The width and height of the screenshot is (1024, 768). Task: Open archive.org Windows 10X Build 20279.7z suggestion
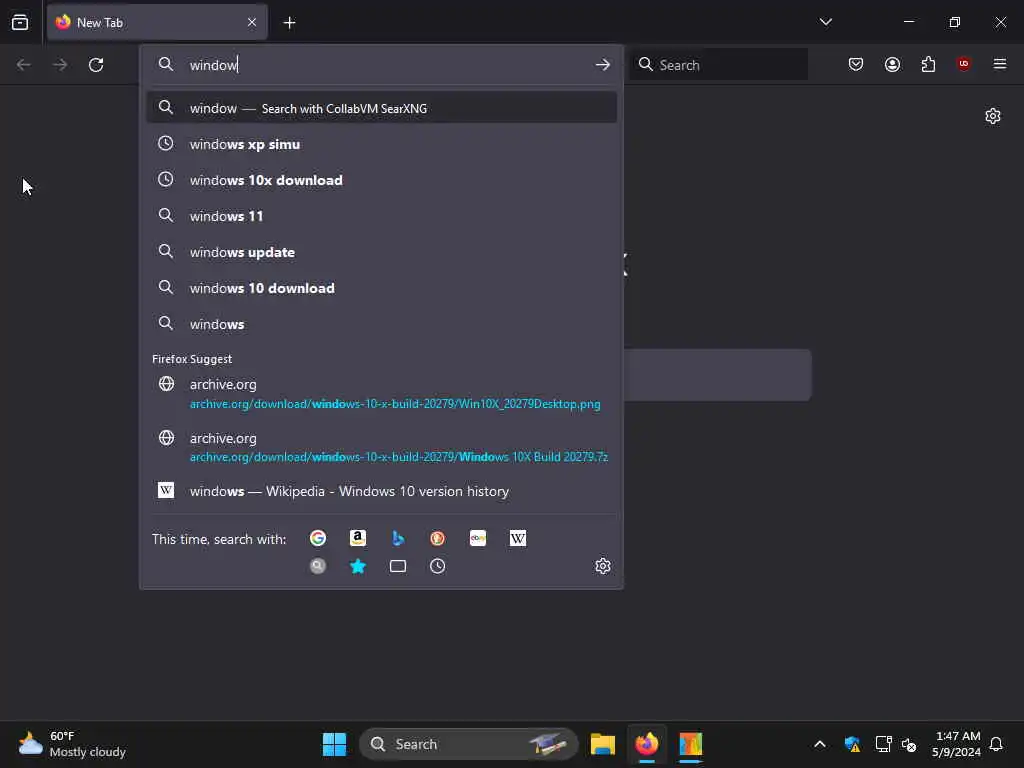(381, 447)
